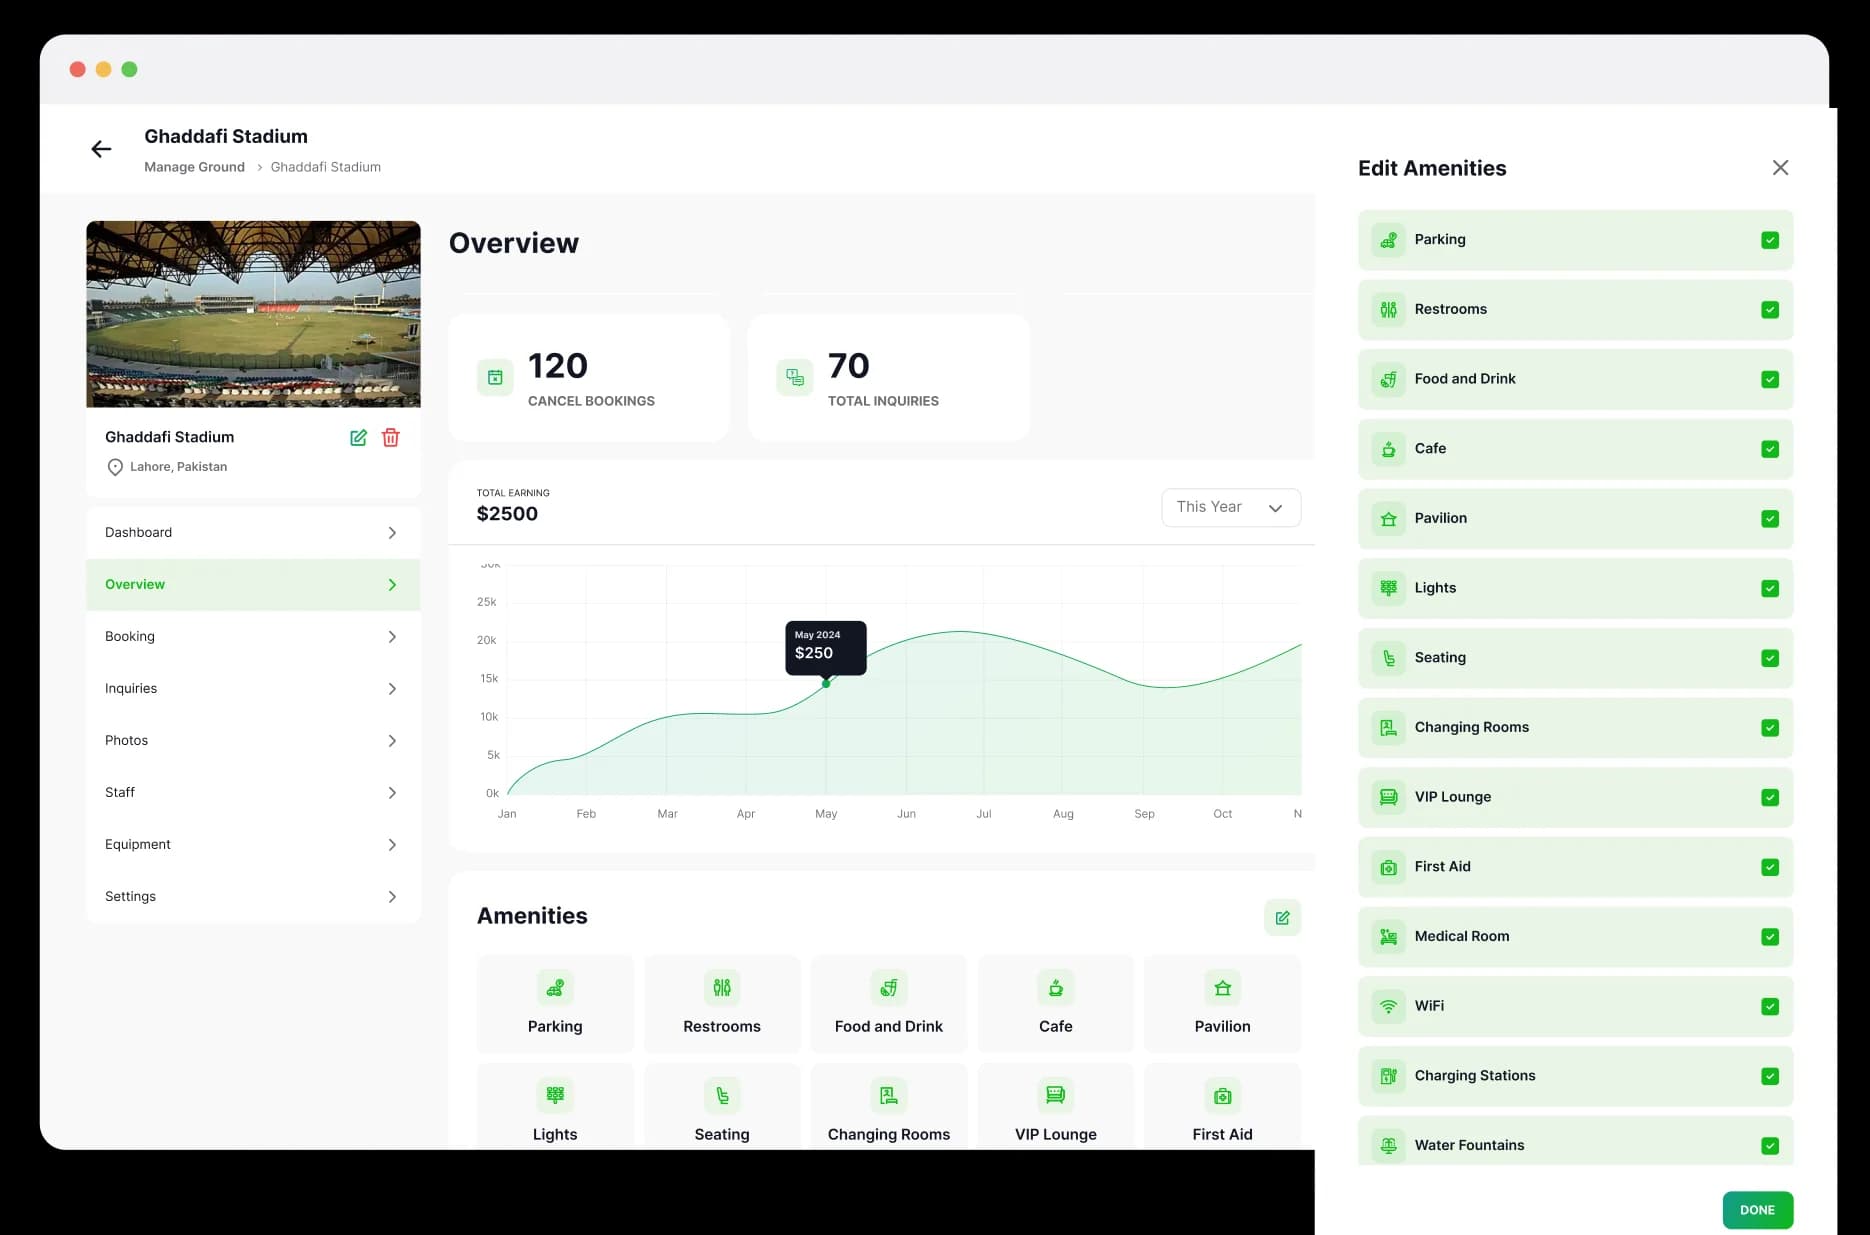Screen dimensions: 1870x1235
Task: Click the First Aid icon in Amenities grid
Action: coord(1222,1096)
